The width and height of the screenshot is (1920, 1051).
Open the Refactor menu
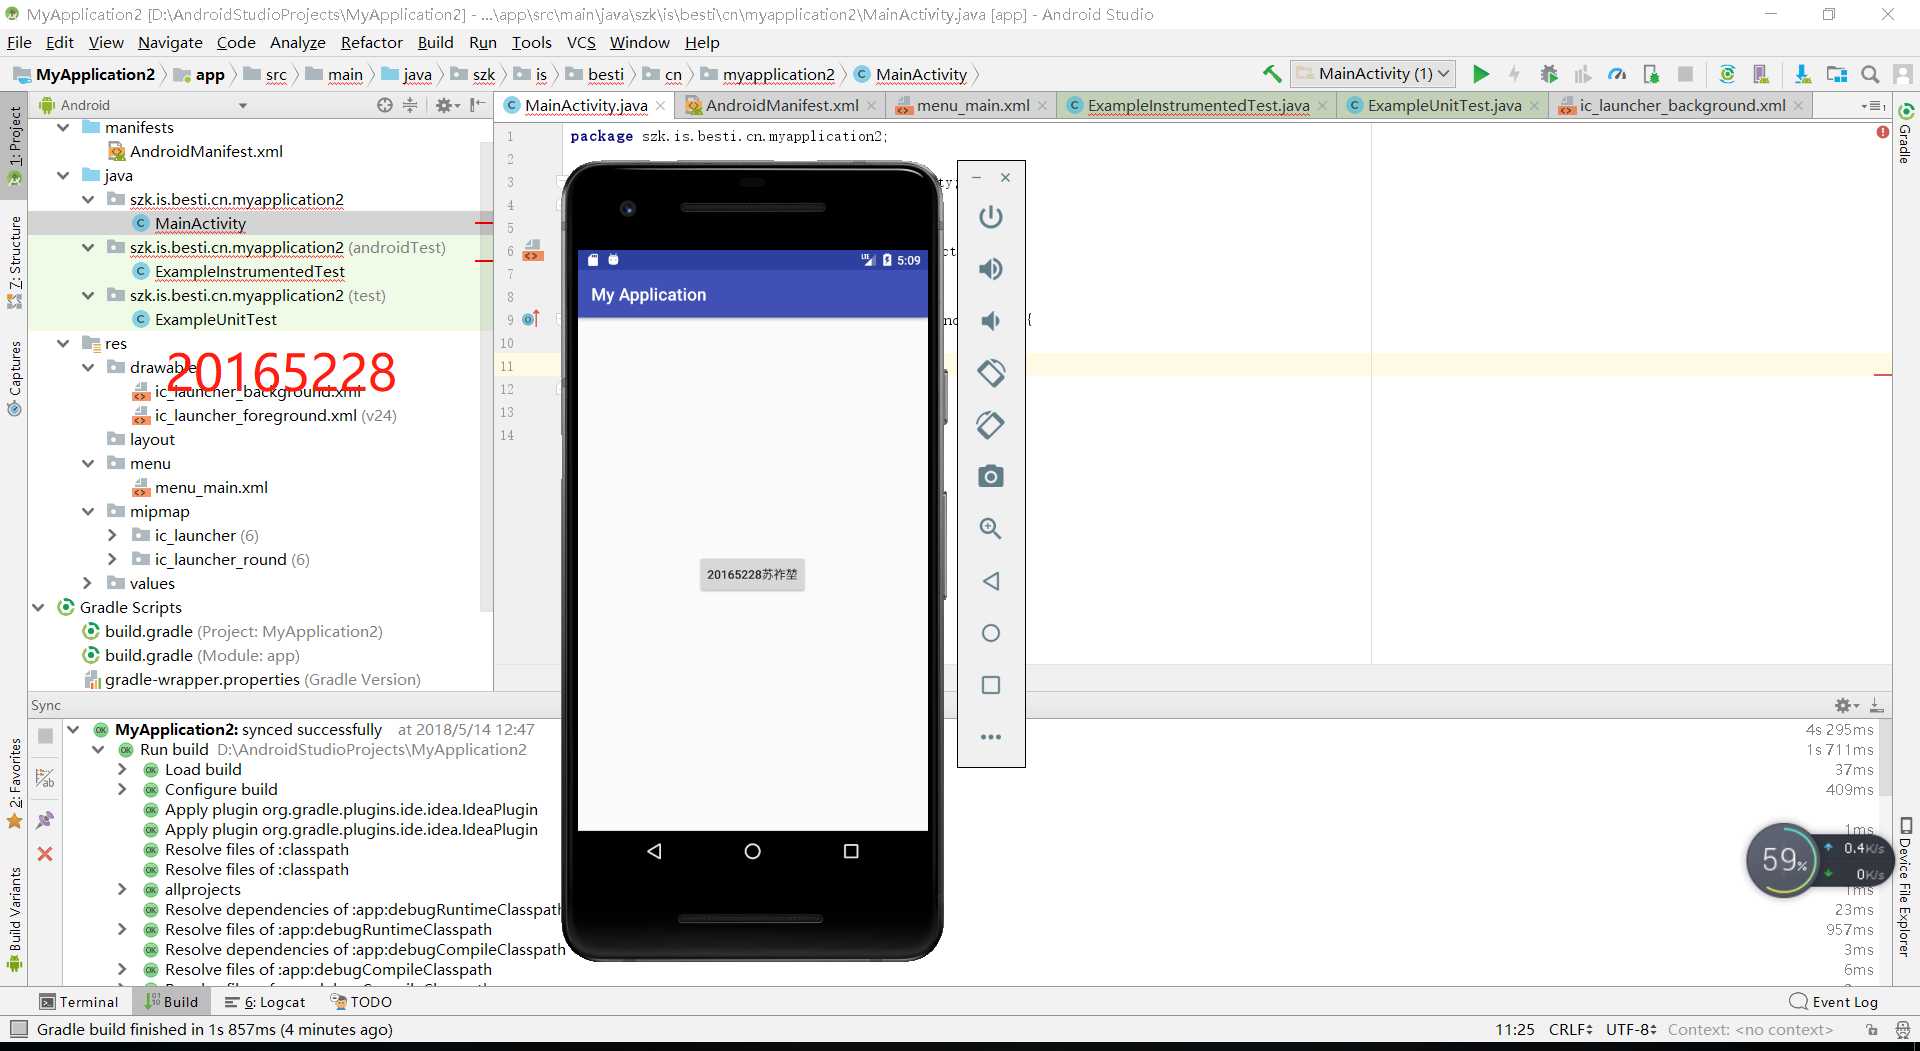[x=371, y=42]
